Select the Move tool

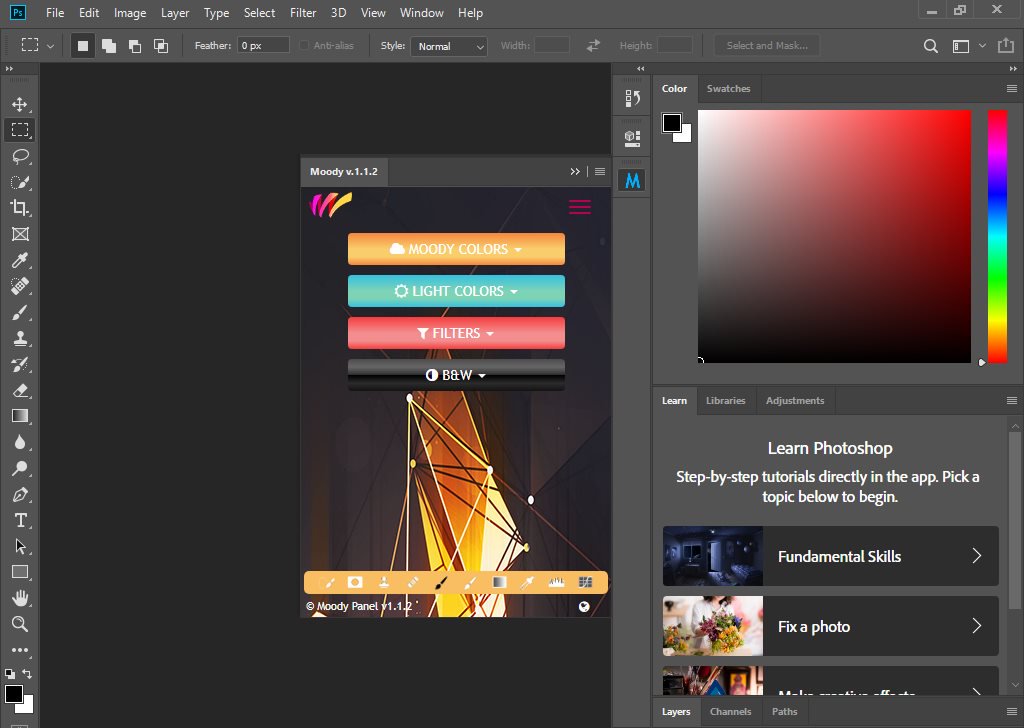point(22,102)
